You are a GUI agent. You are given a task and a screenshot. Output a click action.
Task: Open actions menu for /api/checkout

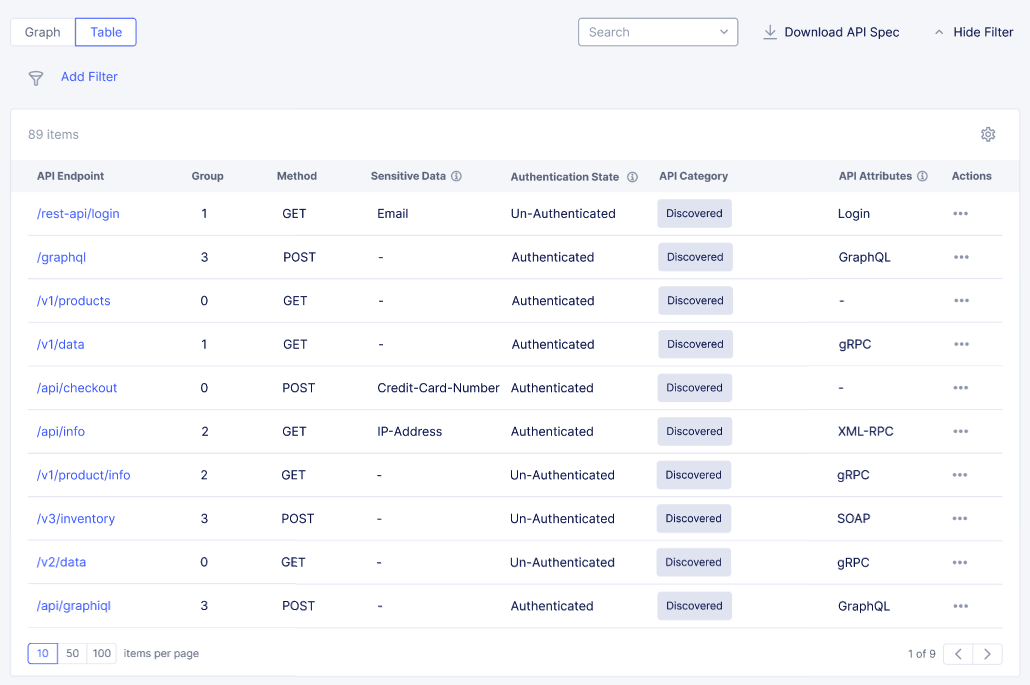[x=961, y=387]
